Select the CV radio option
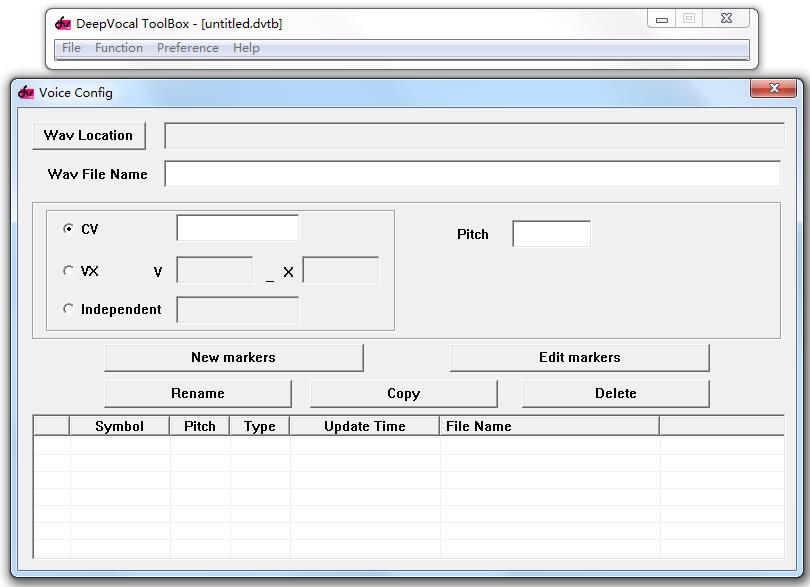The height and width of the screenshot is (587, 810). [x=68, y=229]
